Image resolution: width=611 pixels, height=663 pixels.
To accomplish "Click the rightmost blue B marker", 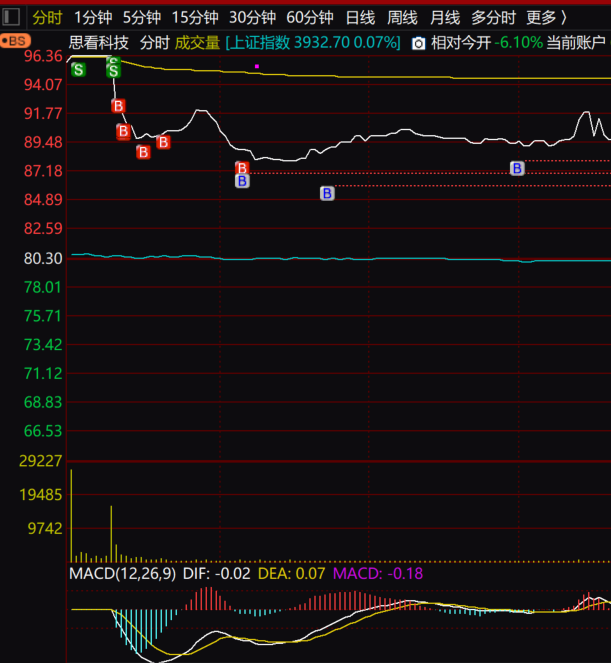I will tap(517, 168).
